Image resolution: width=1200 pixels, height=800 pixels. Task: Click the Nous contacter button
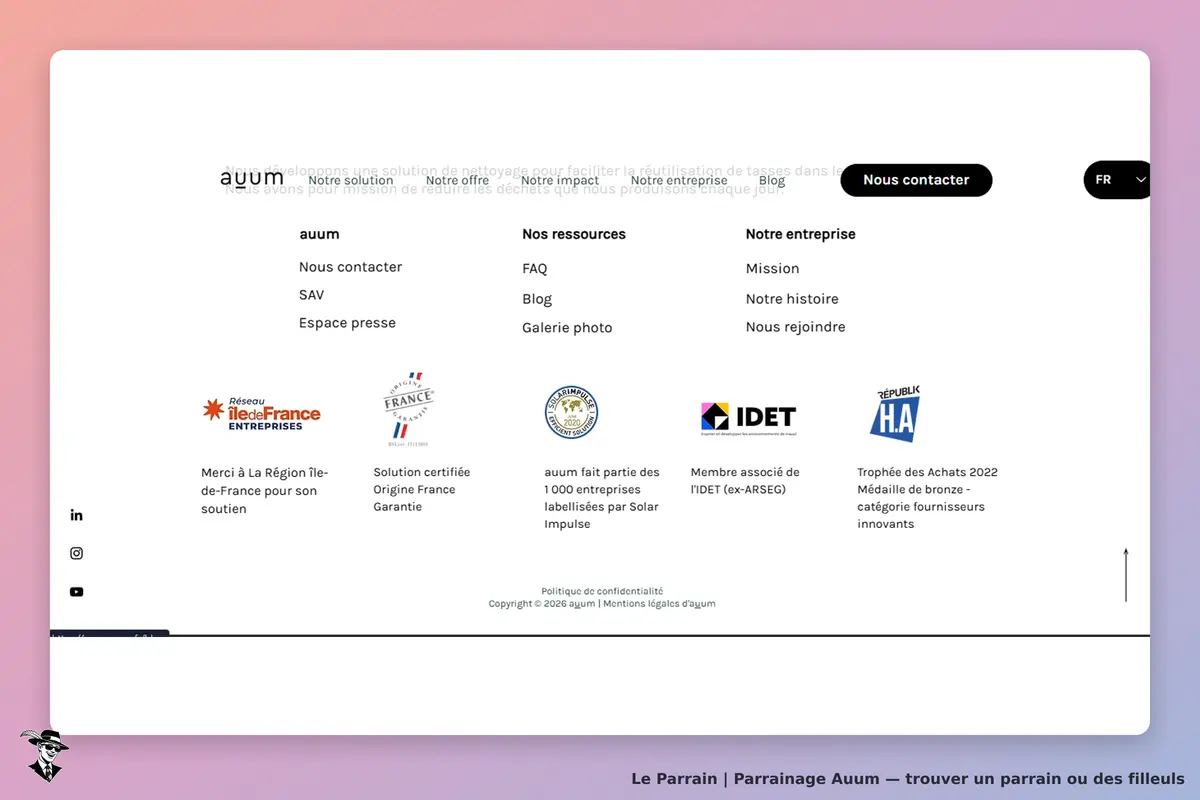(916, 180)
